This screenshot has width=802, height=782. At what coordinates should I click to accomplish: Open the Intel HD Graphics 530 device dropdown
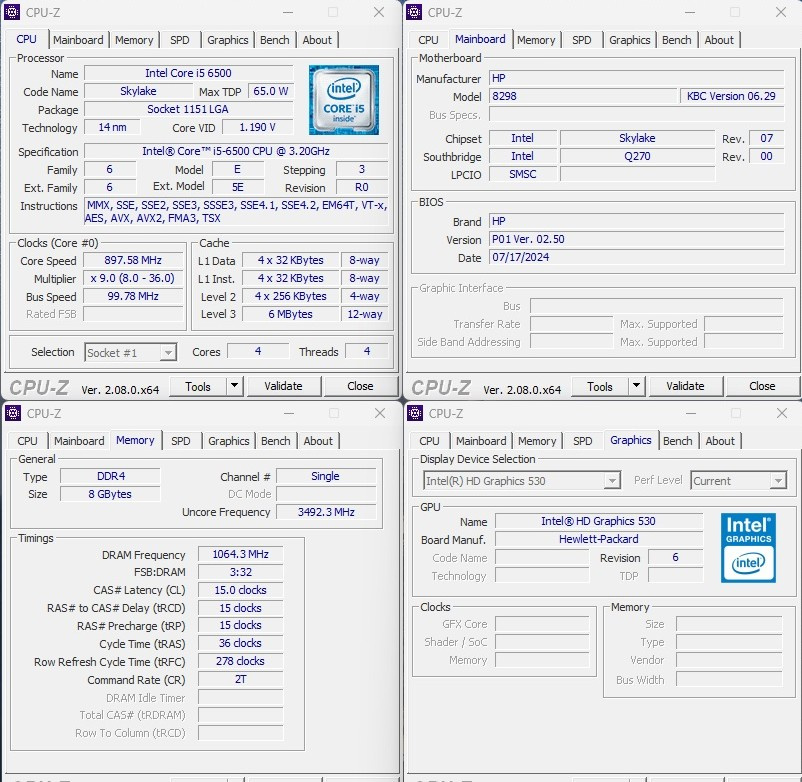click(x=611, y=481)
